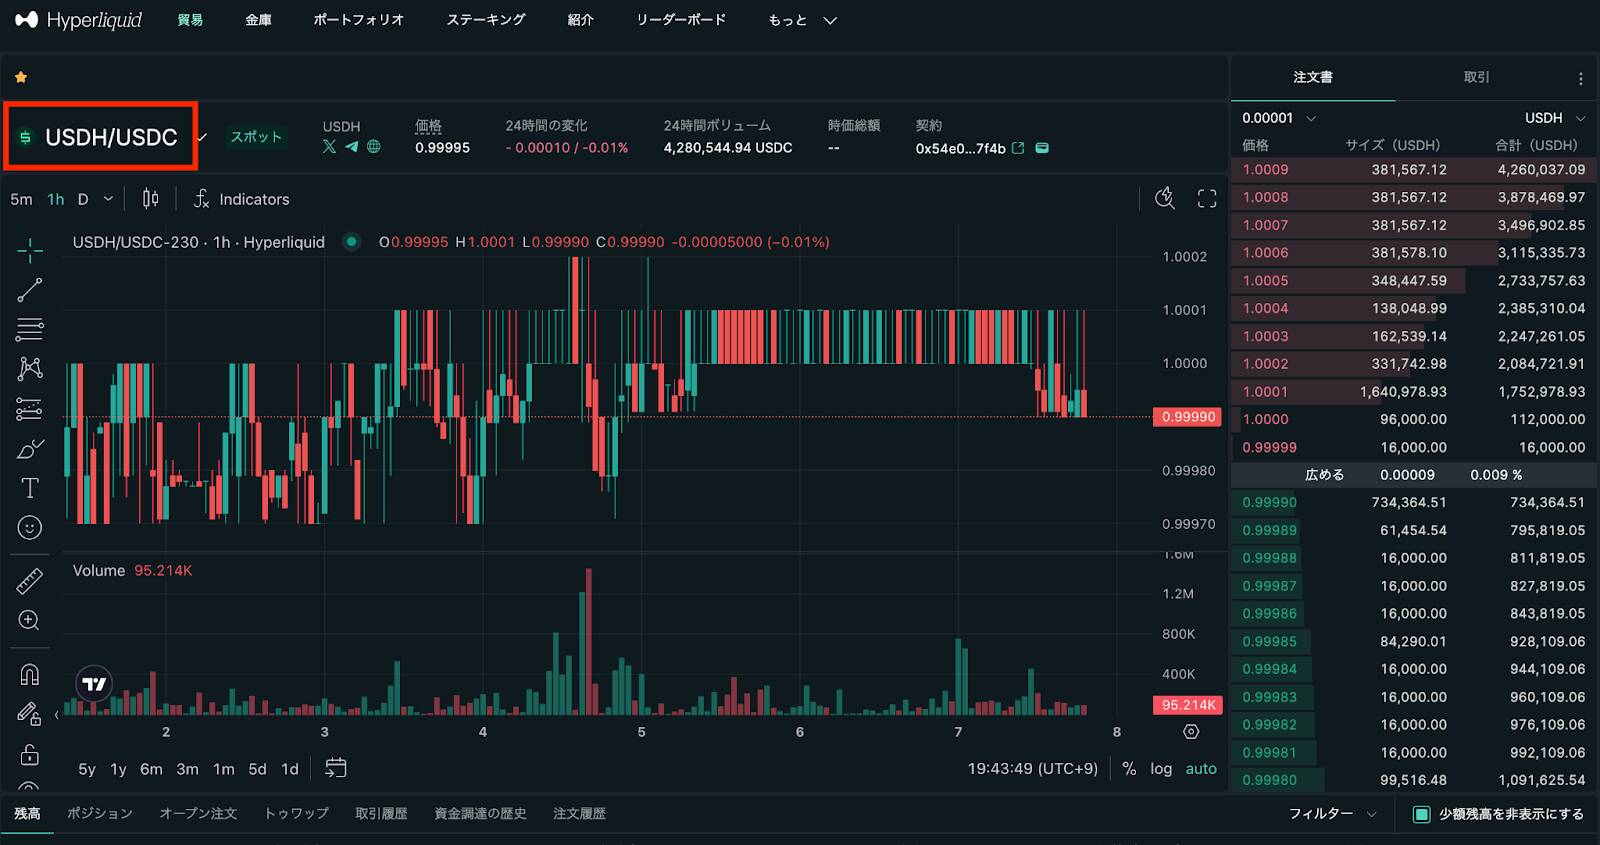The image size is (1600, 845).
Task: Open the emoji sticker tool
Action: [30, 528]
